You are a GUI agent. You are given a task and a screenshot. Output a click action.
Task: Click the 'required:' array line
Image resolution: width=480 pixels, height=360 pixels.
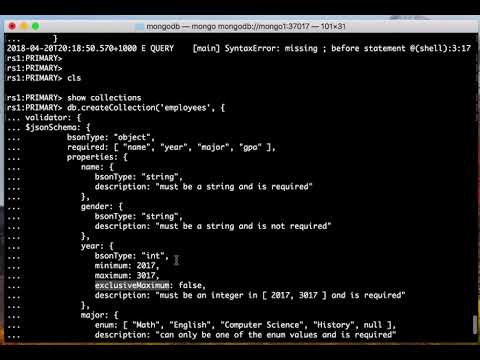[171, 147]
